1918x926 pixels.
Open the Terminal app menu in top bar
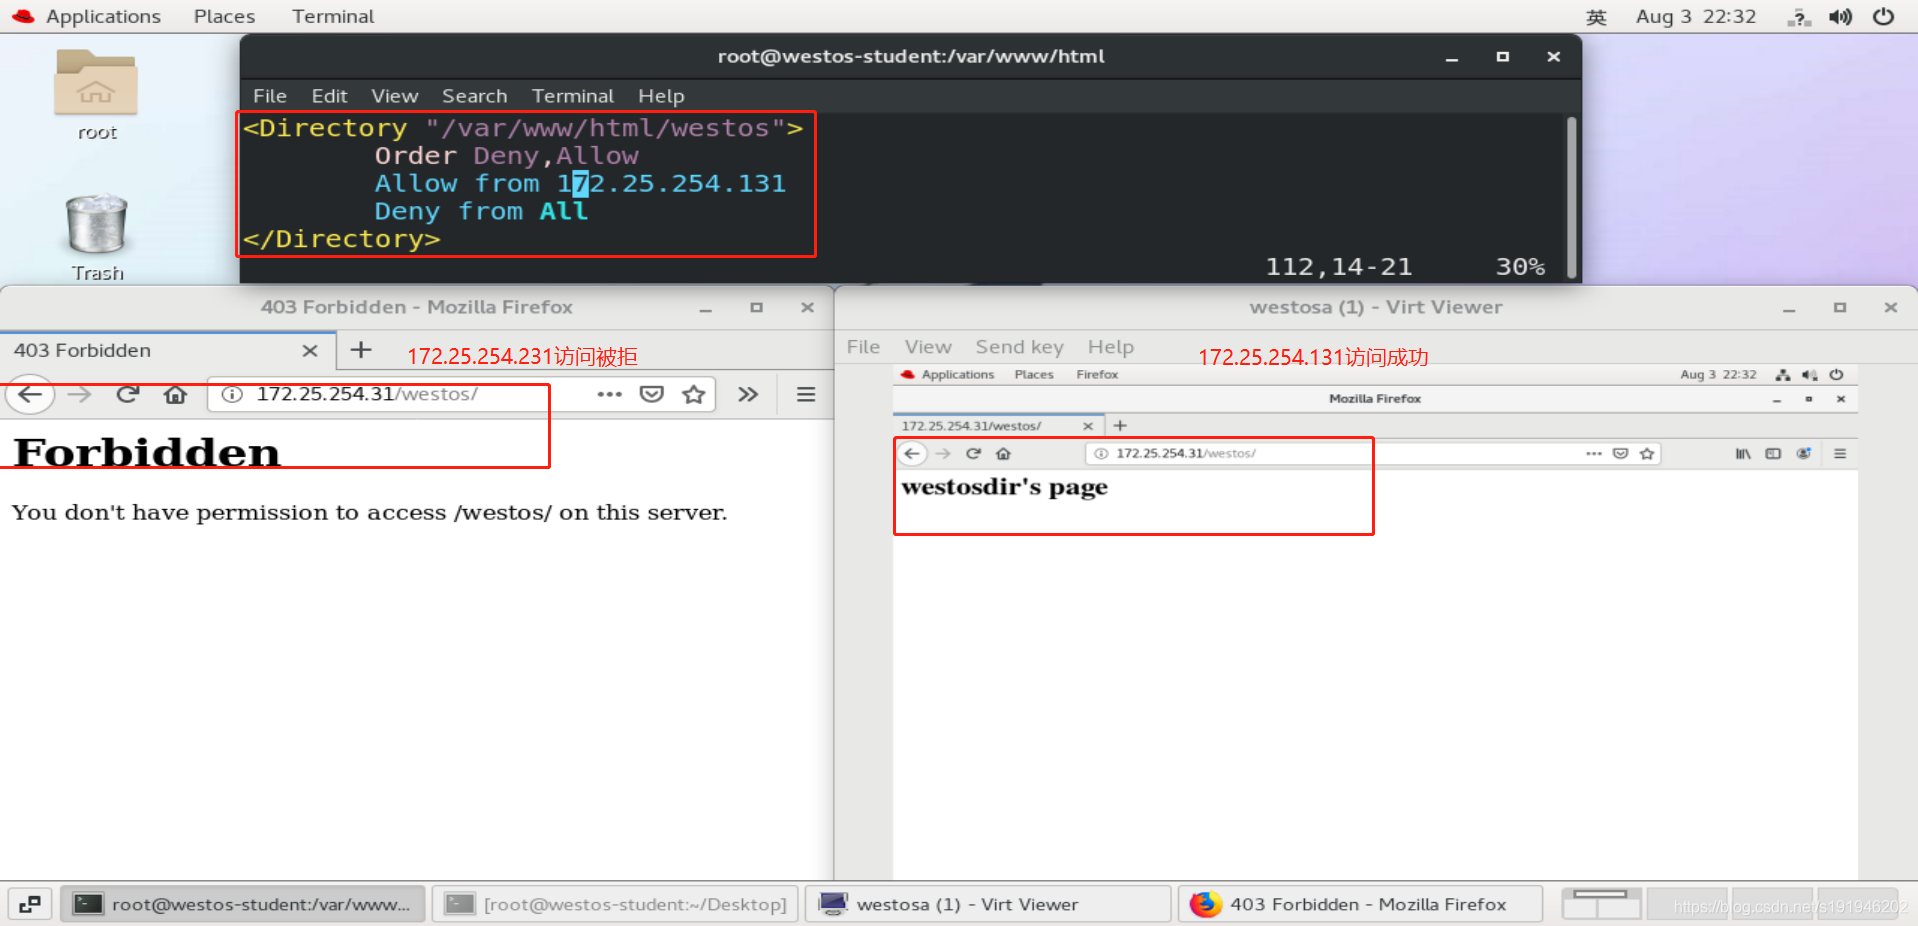(x=333, y=16)
